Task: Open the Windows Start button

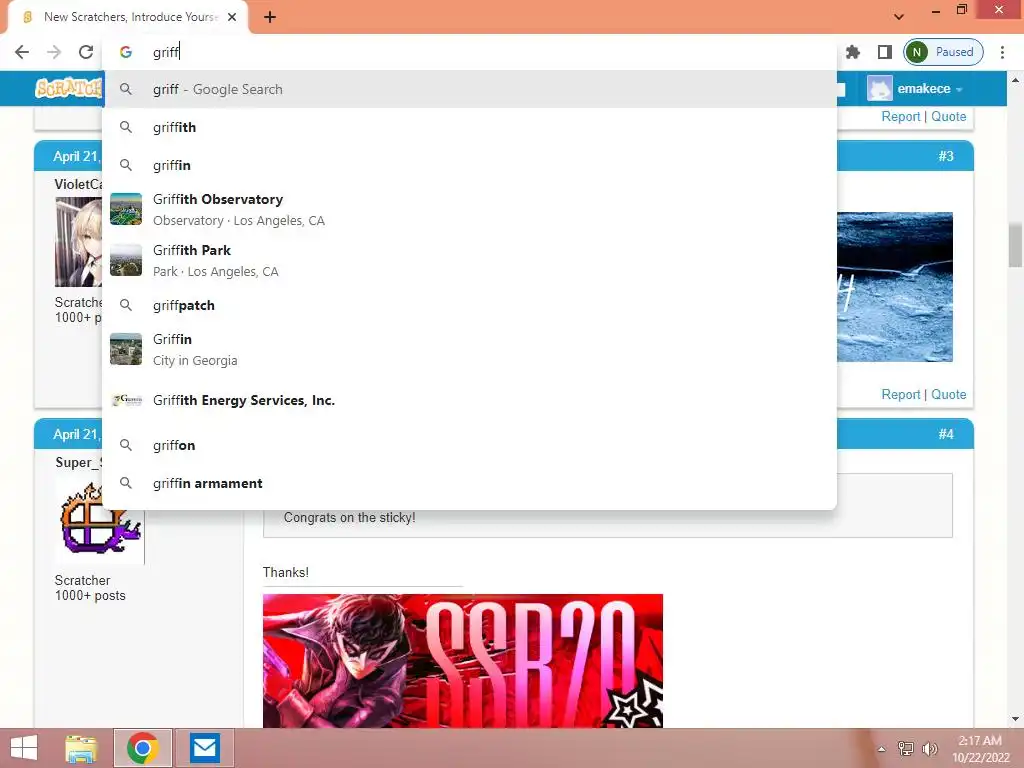Action: 24,748
